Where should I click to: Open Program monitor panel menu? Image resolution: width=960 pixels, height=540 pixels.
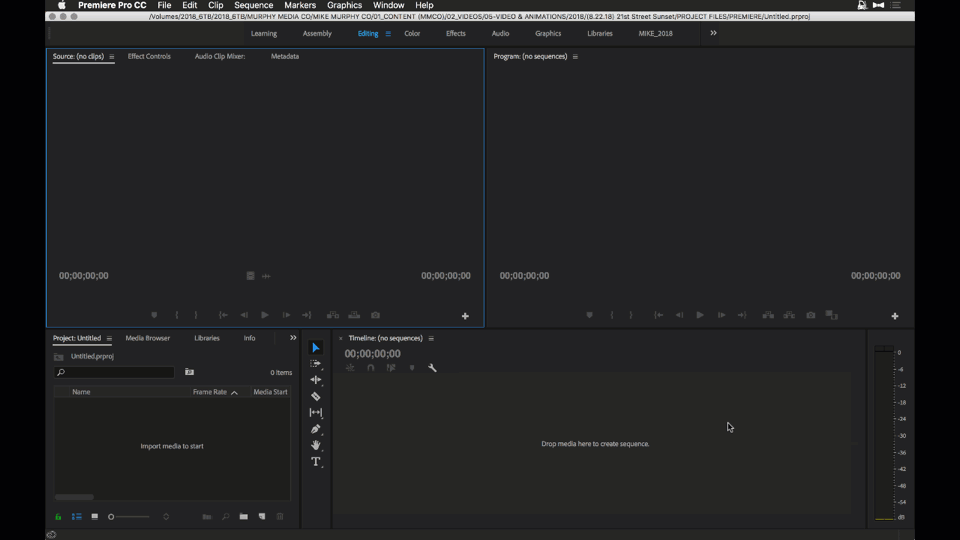point(575,56)
